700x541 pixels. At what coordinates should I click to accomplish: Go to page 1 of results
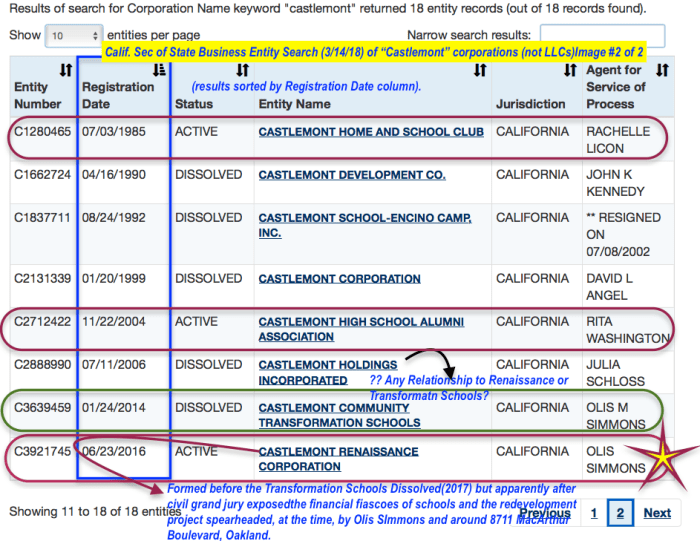[x=593, y=513]
